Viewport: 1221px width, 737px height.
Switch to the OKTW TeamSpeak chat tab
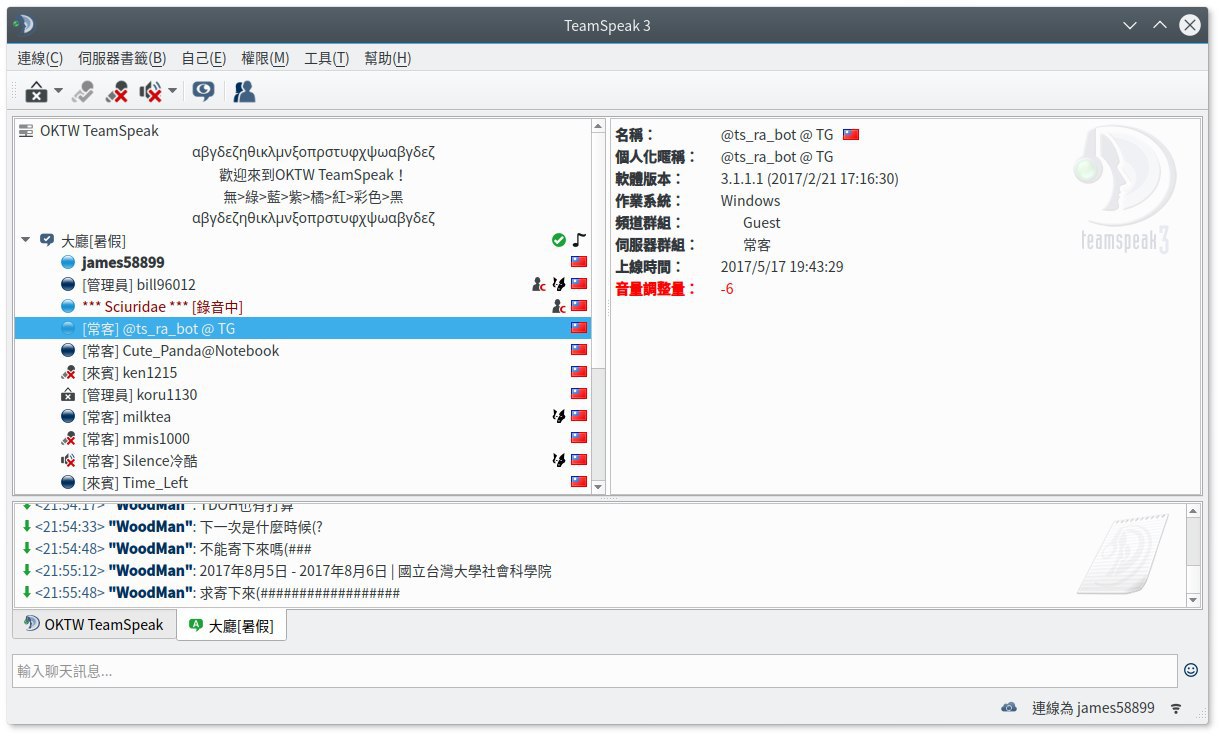(94, 624)
